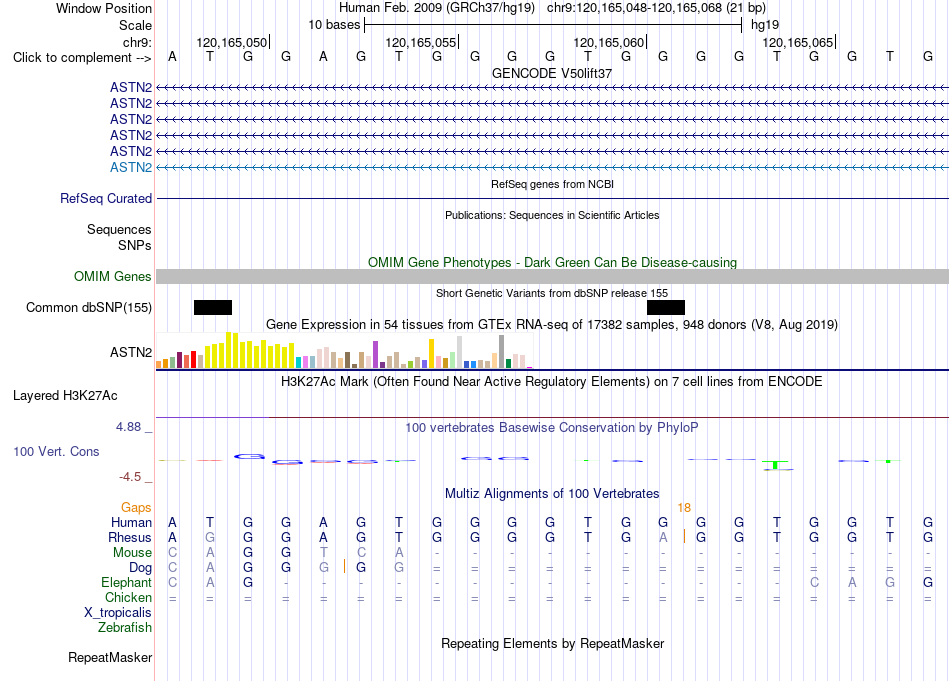The image size is (950, 681).
Task: Click the 'Rhesus' species label
Action: tap(130, 537)
